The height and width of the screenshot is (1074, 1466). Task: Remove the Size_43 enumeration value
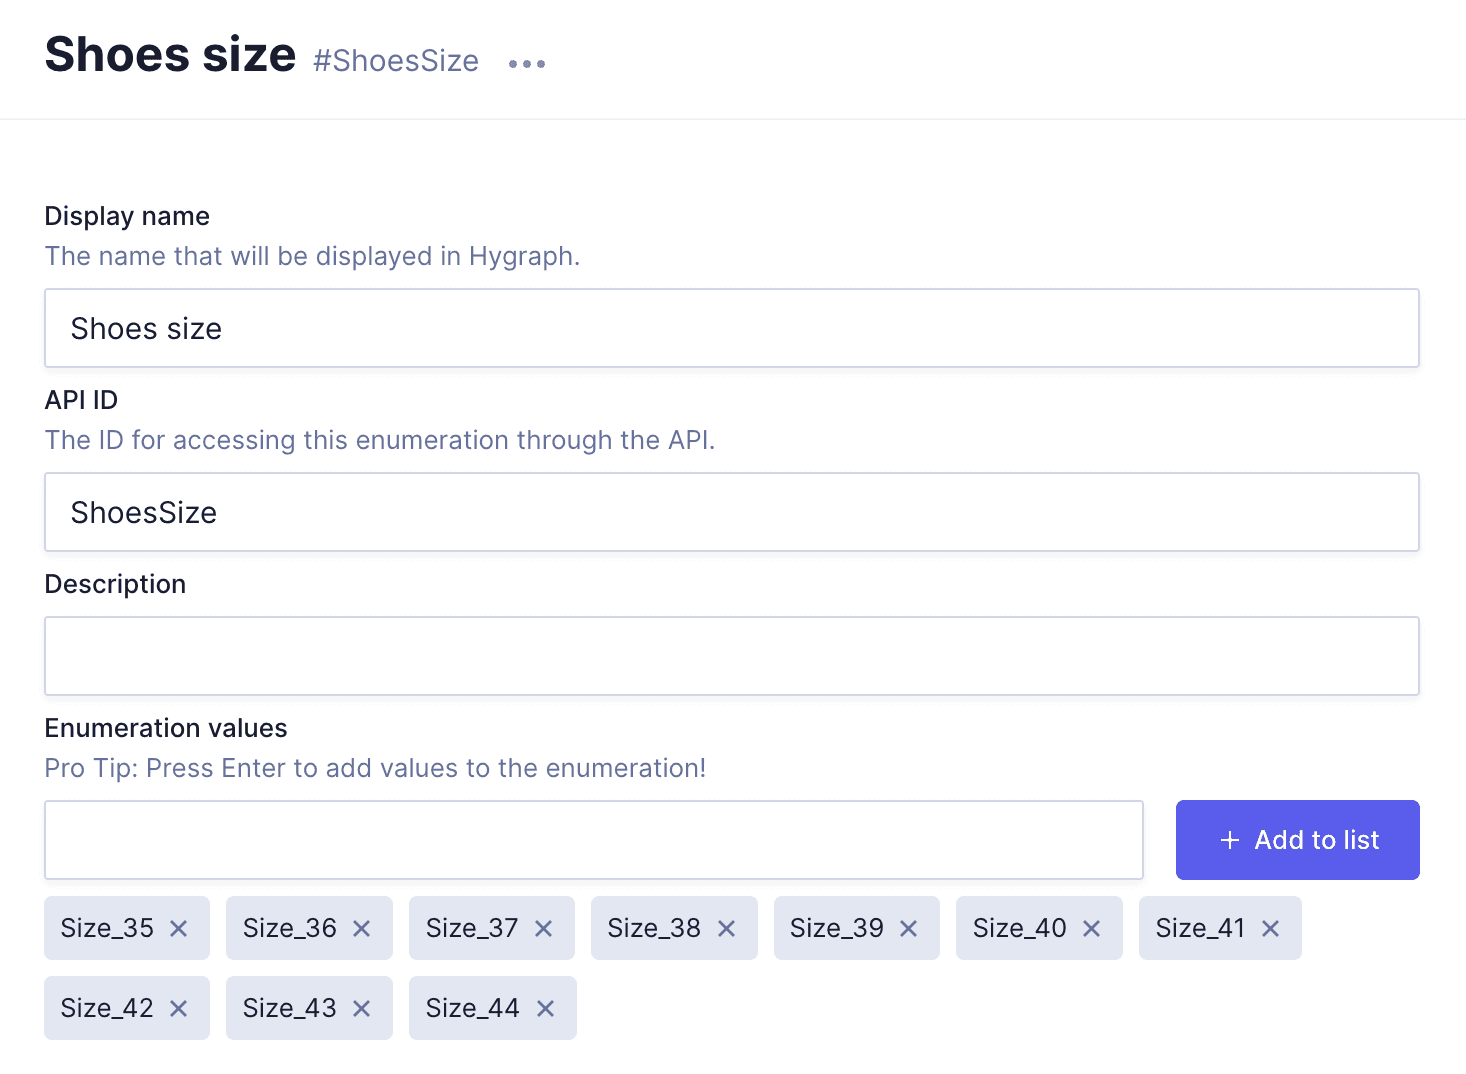click(362, 1008)
